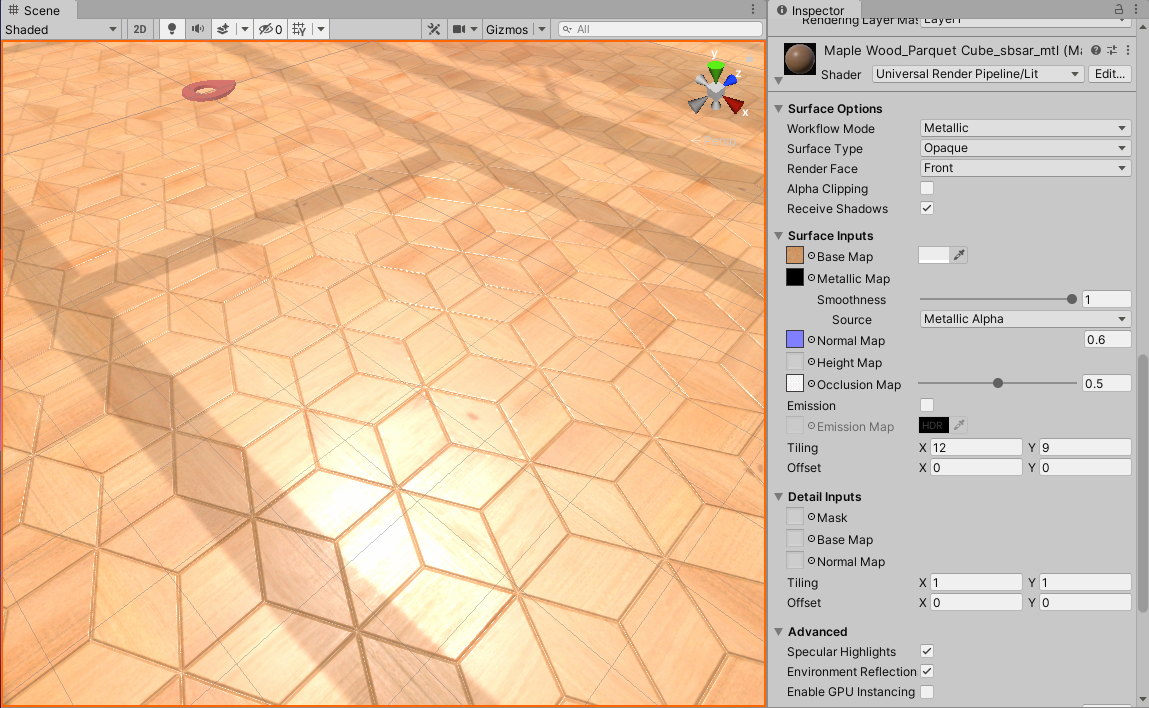Toggle scene lighting lightbulb icon
The width and height of the screenshot is (1149, 708).
point(171,29)
